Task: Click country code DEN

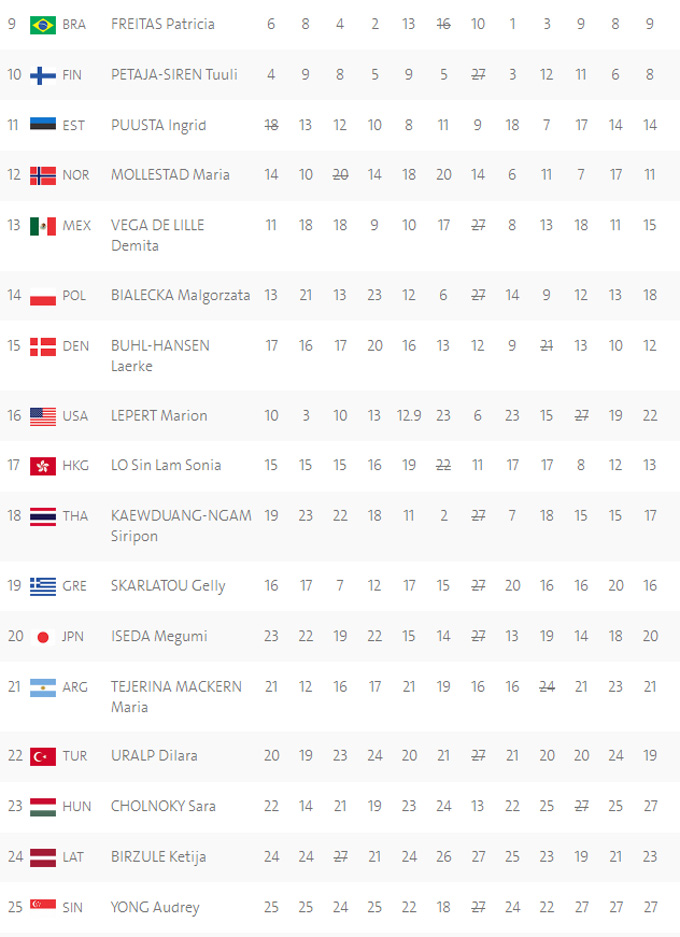Action: [75, 346]
